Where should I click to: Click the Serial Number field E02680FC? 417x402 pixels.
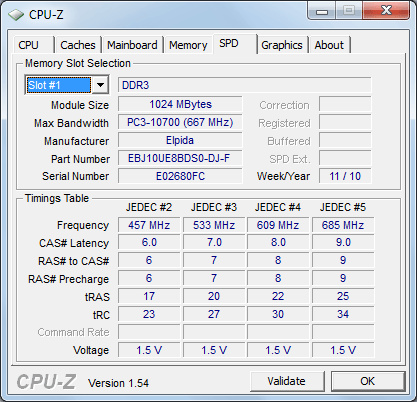[180, 176]
